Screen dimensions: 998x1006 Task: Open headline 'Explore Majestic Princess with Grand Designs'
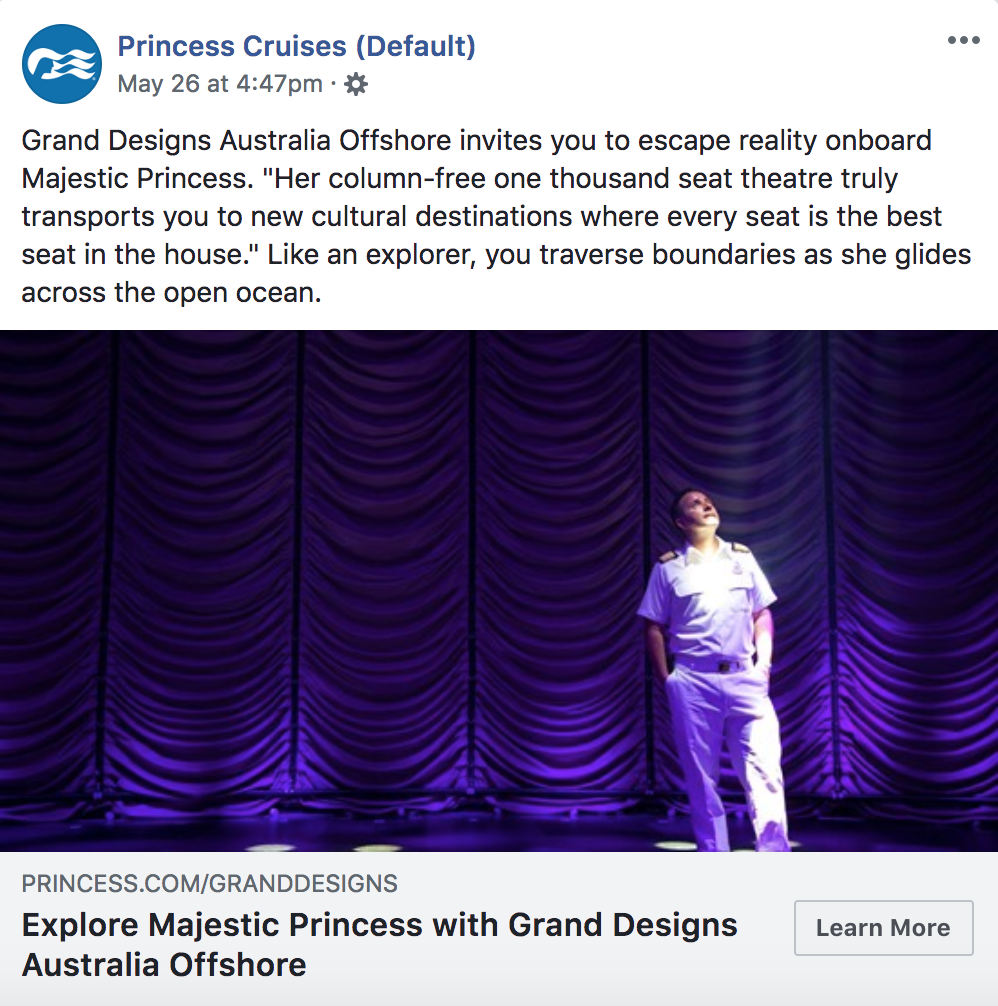(380, 925)
